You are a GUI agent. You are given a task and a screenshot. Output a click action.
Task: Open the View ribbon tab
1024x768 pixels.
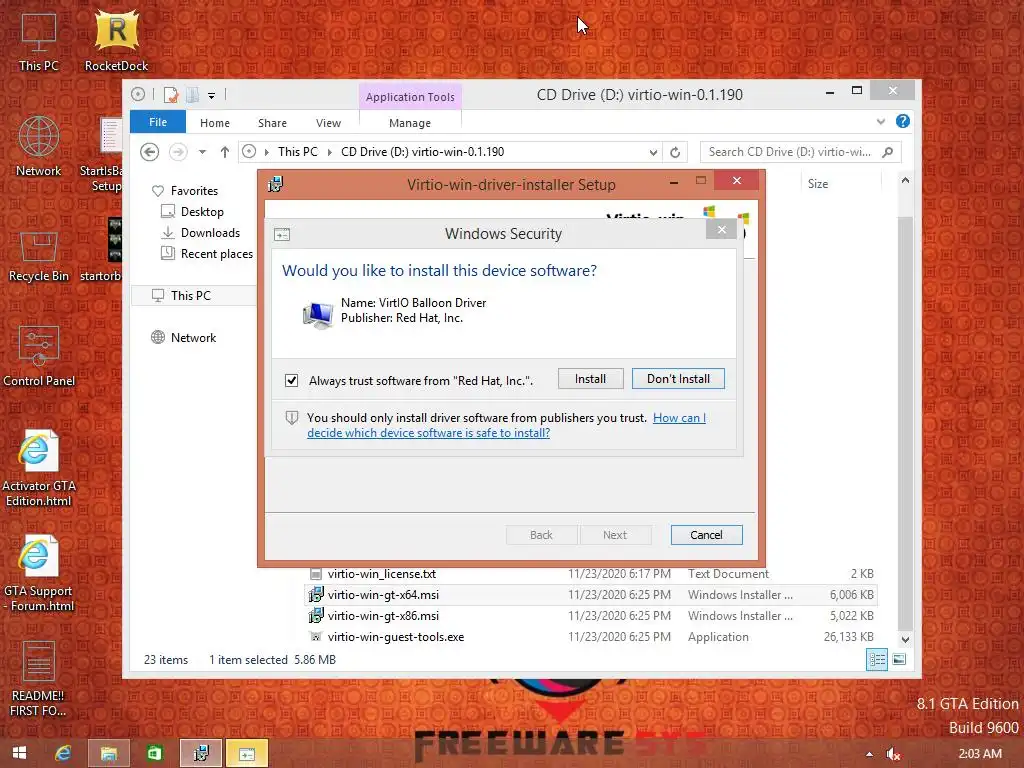[328, 123]
